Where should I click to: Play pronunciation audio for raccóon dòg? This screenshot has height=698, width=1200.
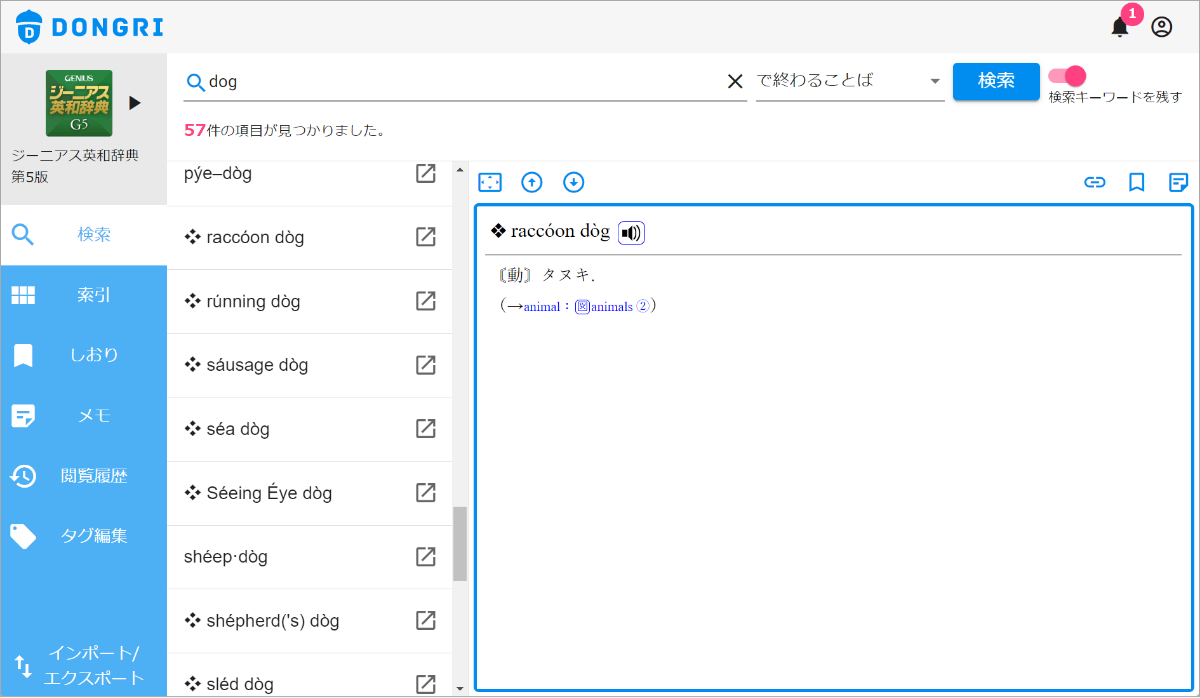click(631, 233)
